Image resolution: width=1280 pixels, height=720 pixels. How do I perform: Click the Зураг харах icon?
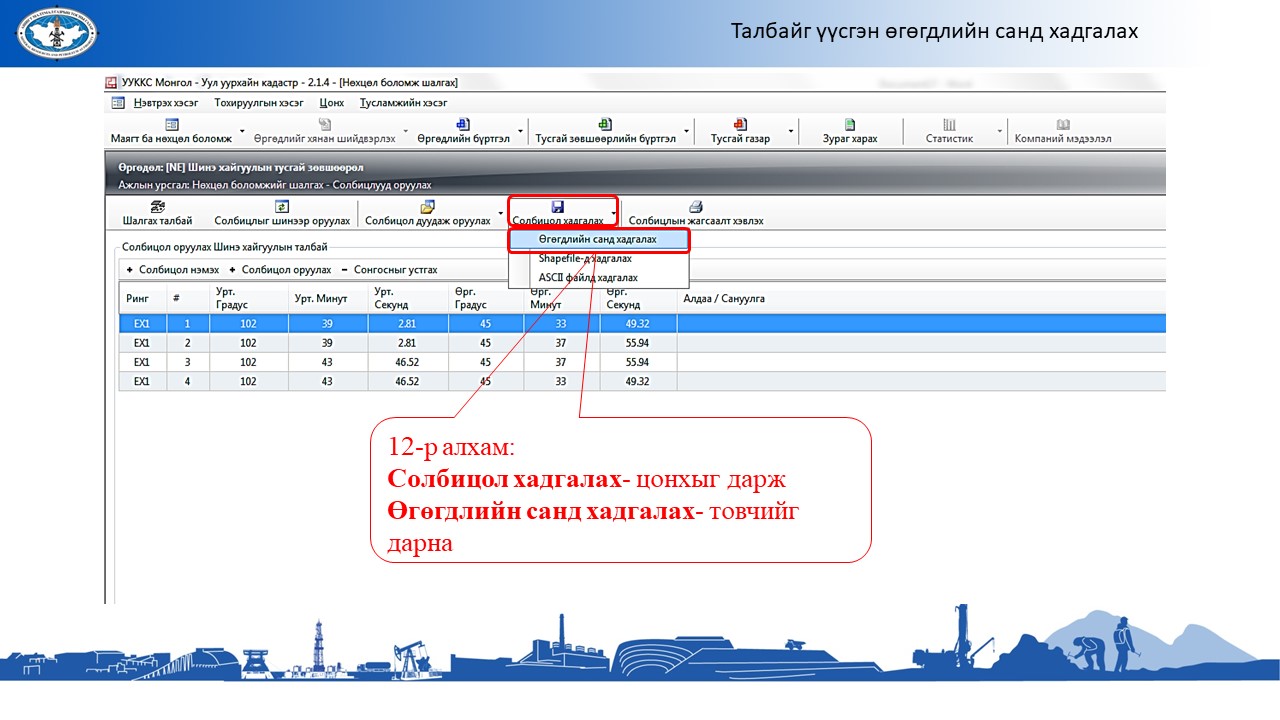849,125
